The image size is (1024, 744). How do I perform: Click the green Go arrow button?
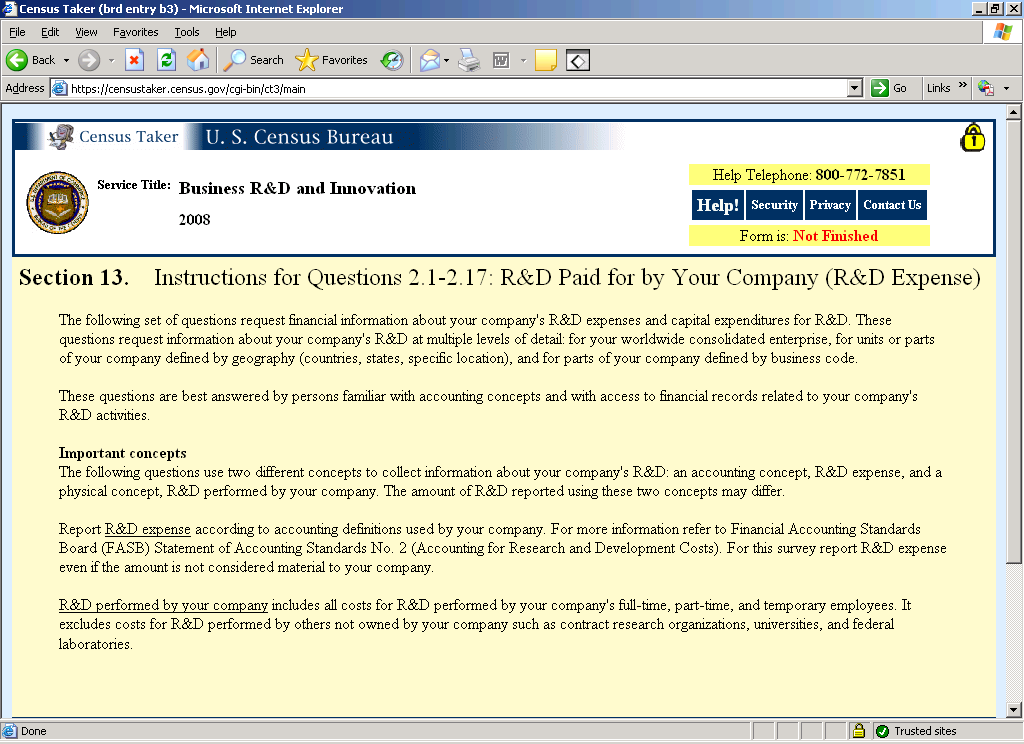coord(880,88)
